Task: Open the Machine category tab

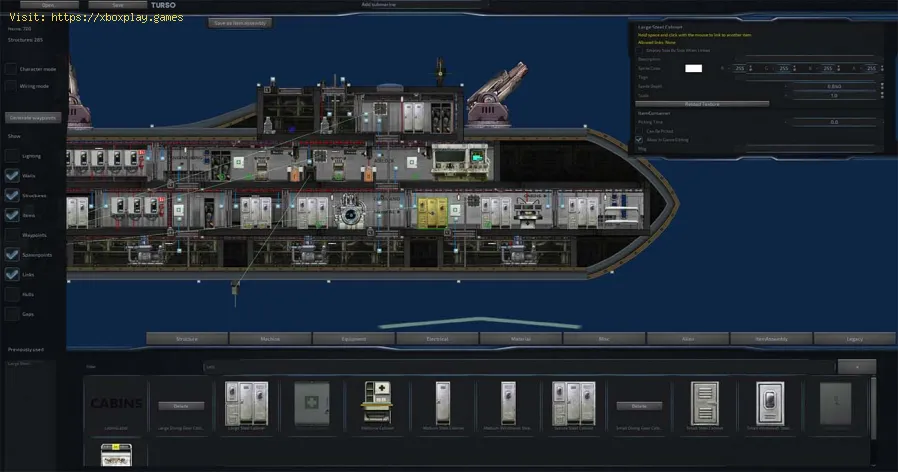Action: point(270,339)
